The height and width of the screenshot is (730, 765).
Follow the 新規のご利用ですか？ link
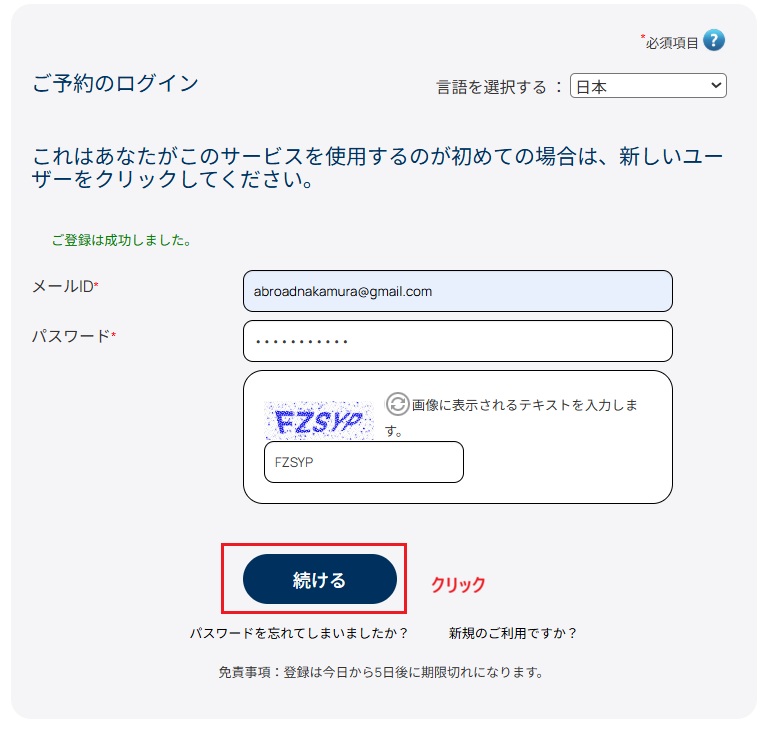tap(513, 633)
